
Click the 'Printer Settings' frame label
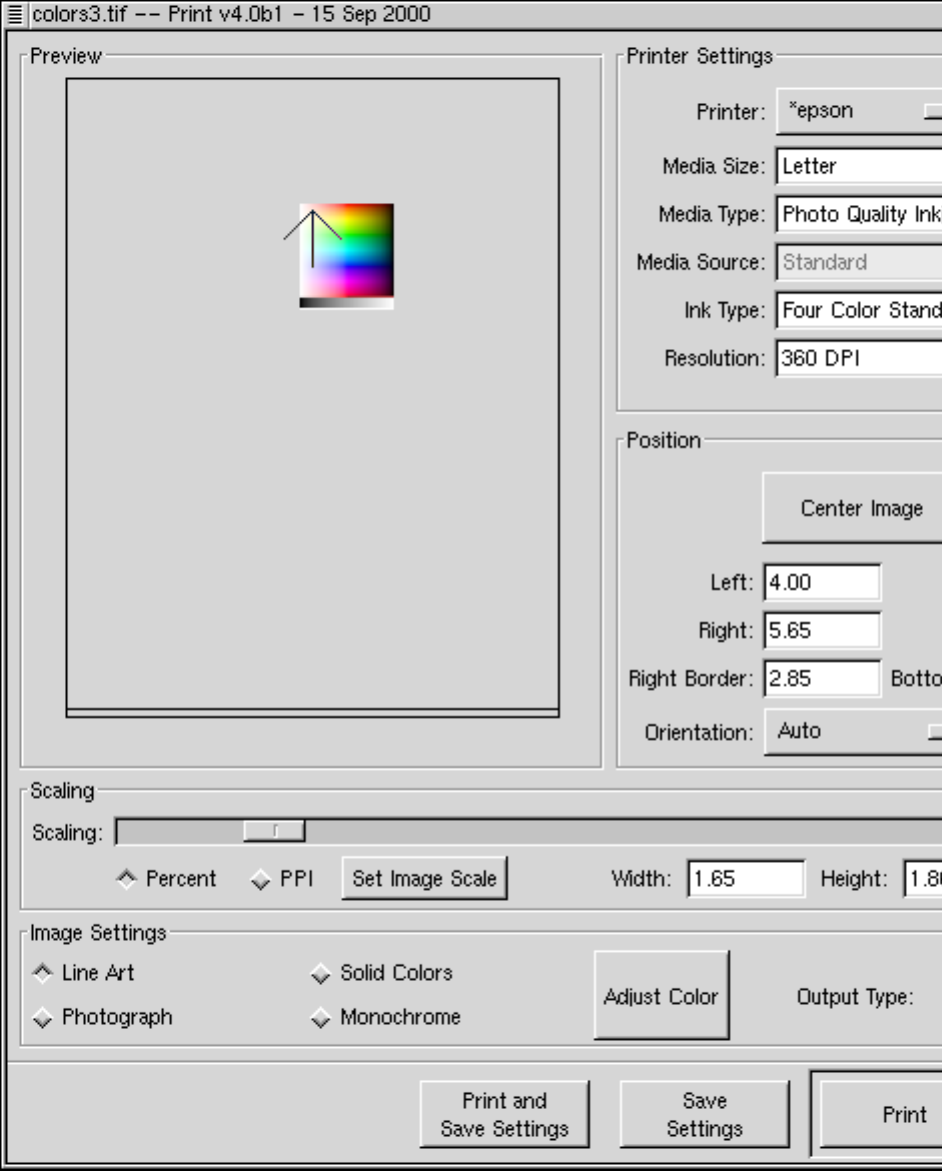(x=699, y=56)
